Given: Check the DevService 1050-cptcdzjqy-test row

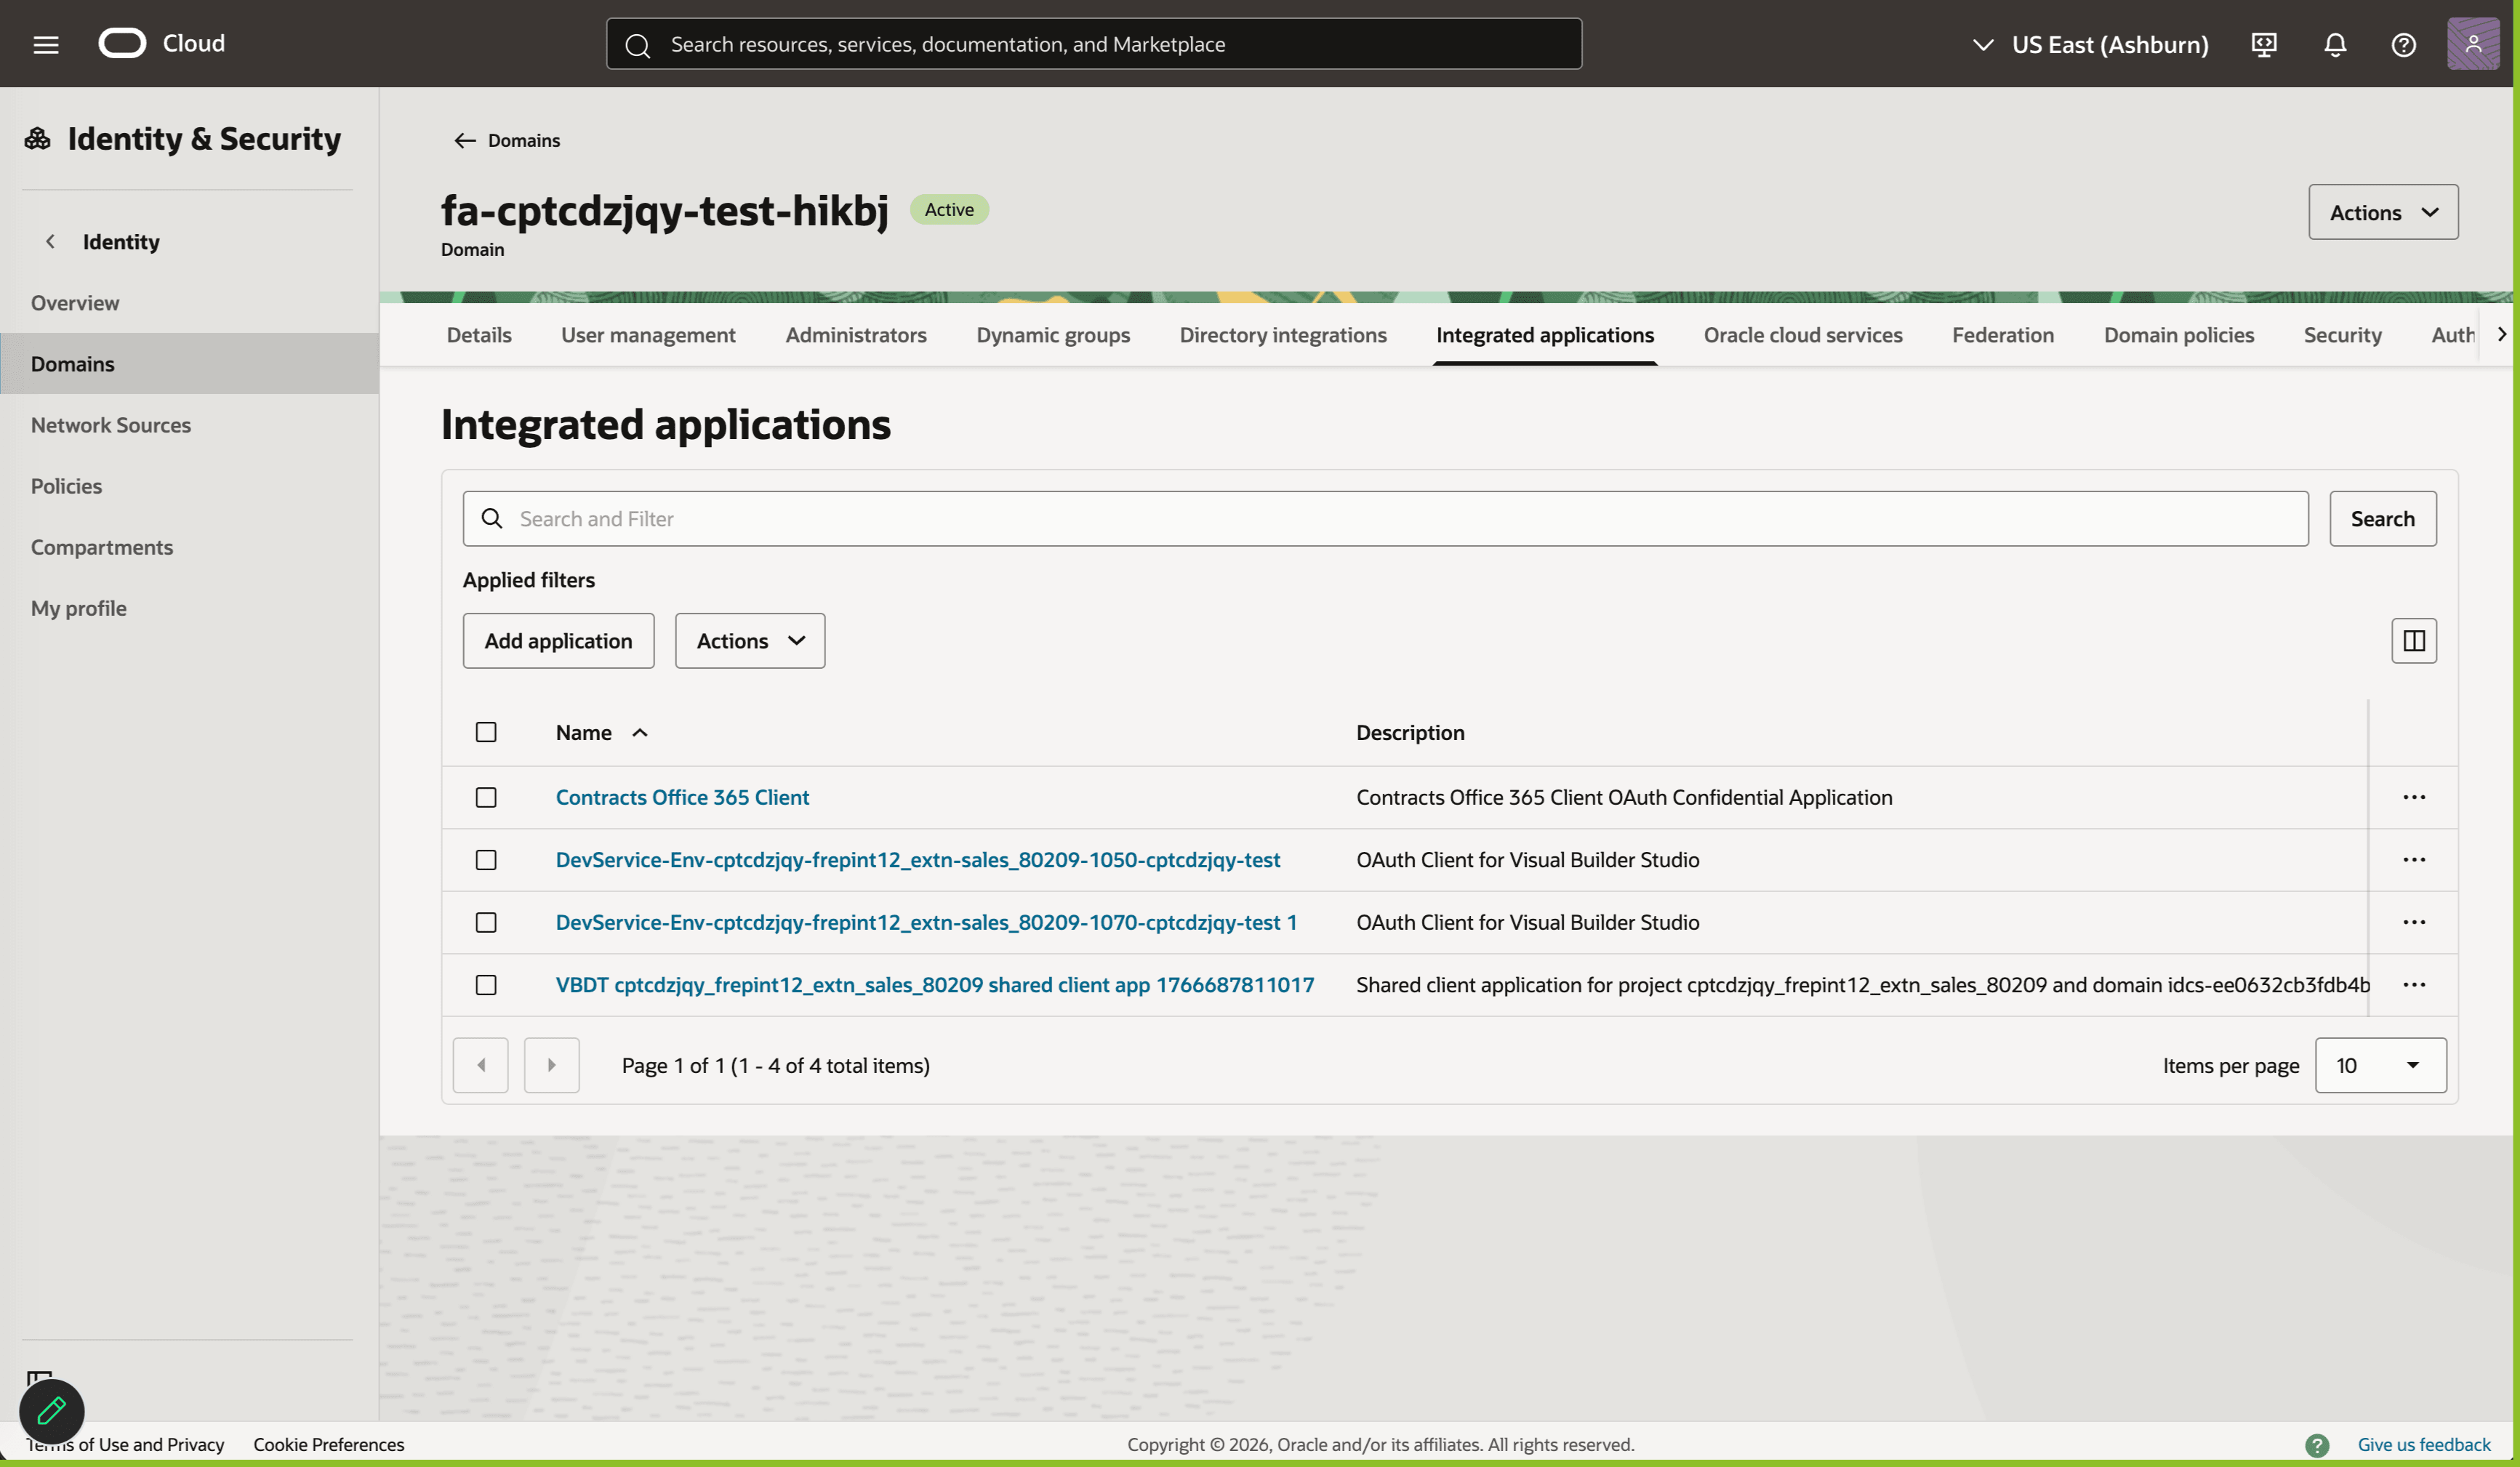Looking at the screenshot, I should pyautogui.click(x=486, y=860).
